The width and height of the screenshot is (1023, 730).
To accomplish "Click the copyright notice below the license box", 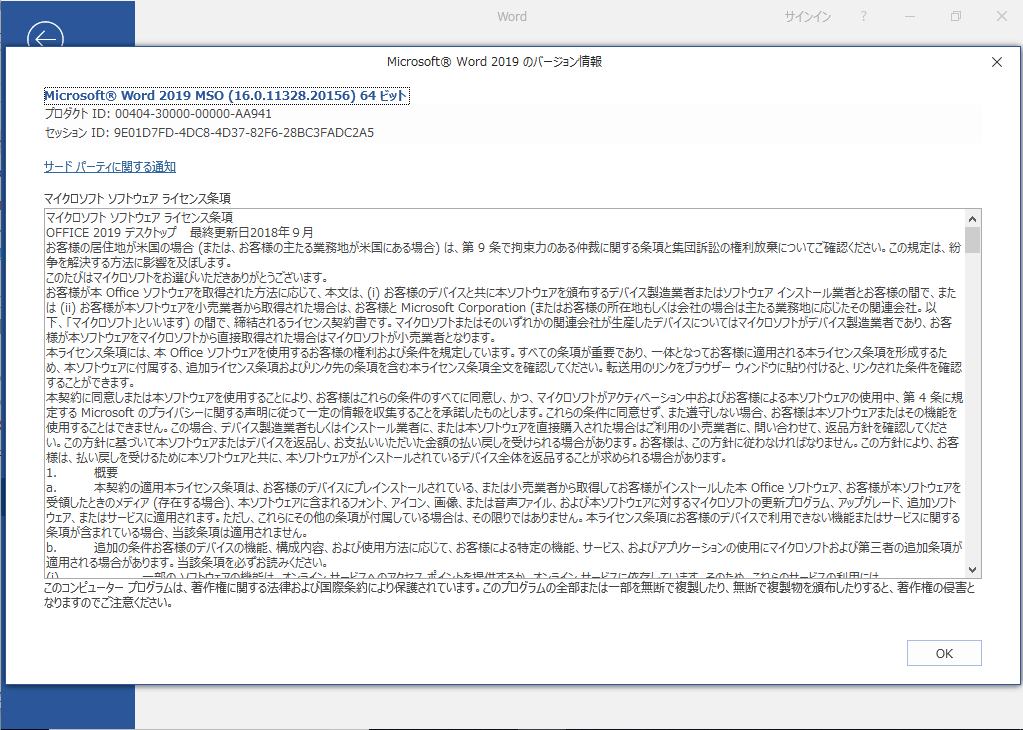I will pyautogui.click(x=510, y=595).
